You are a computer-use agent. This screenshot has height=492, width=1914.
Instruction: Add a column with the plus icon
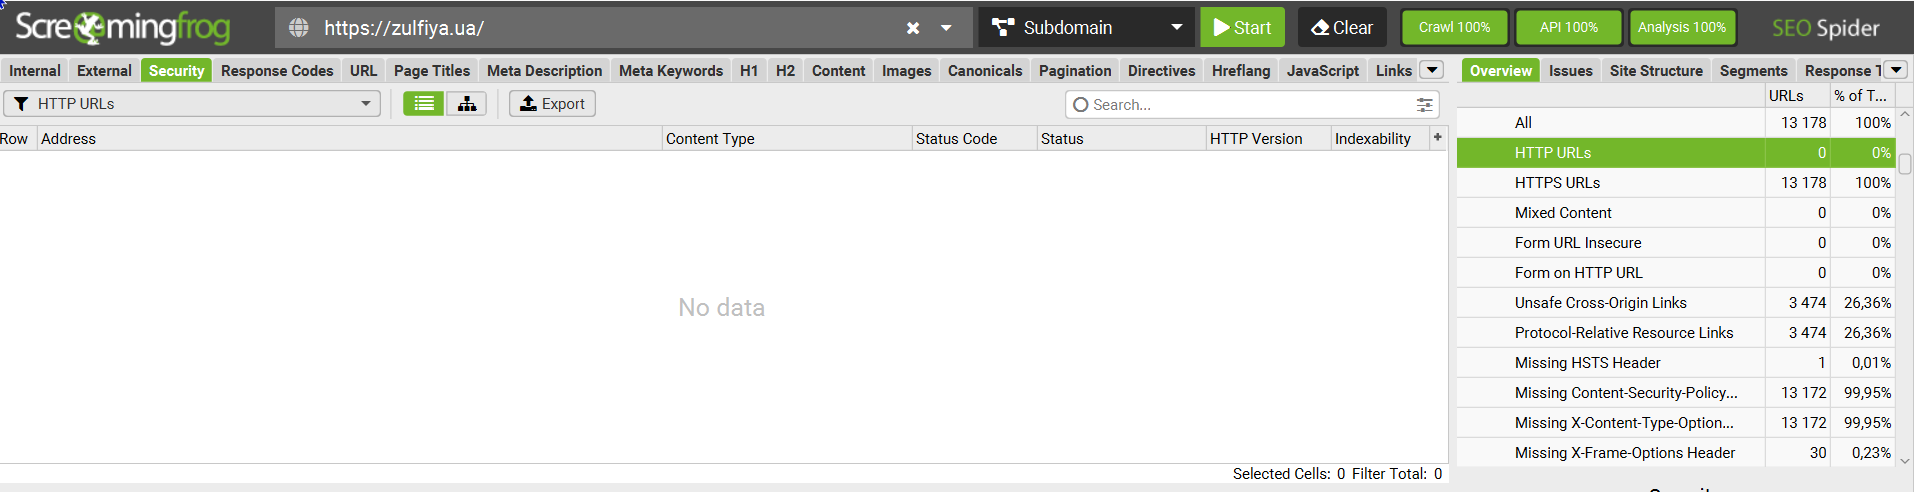[1437, 138]
